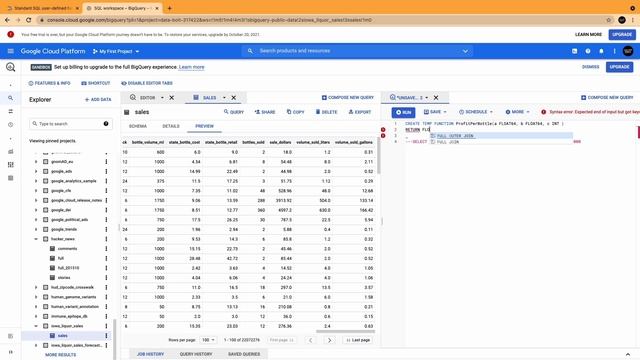The width and height of the screenshot is (640, 360).
Task: Open the SQL workspace search icon in sidebar
Action: click(x=11, y=98)
